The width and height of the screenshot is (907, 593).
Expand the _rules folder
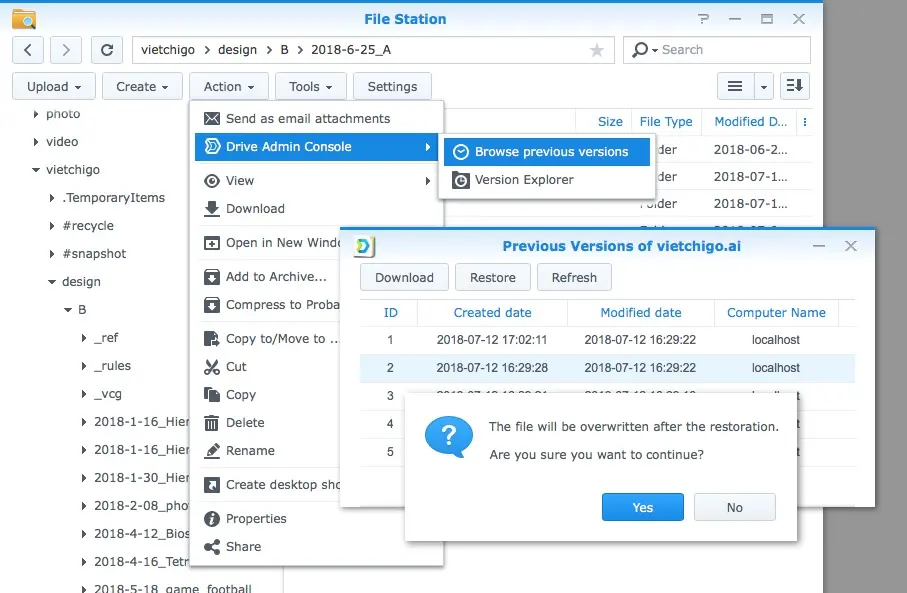pos(84,366)
